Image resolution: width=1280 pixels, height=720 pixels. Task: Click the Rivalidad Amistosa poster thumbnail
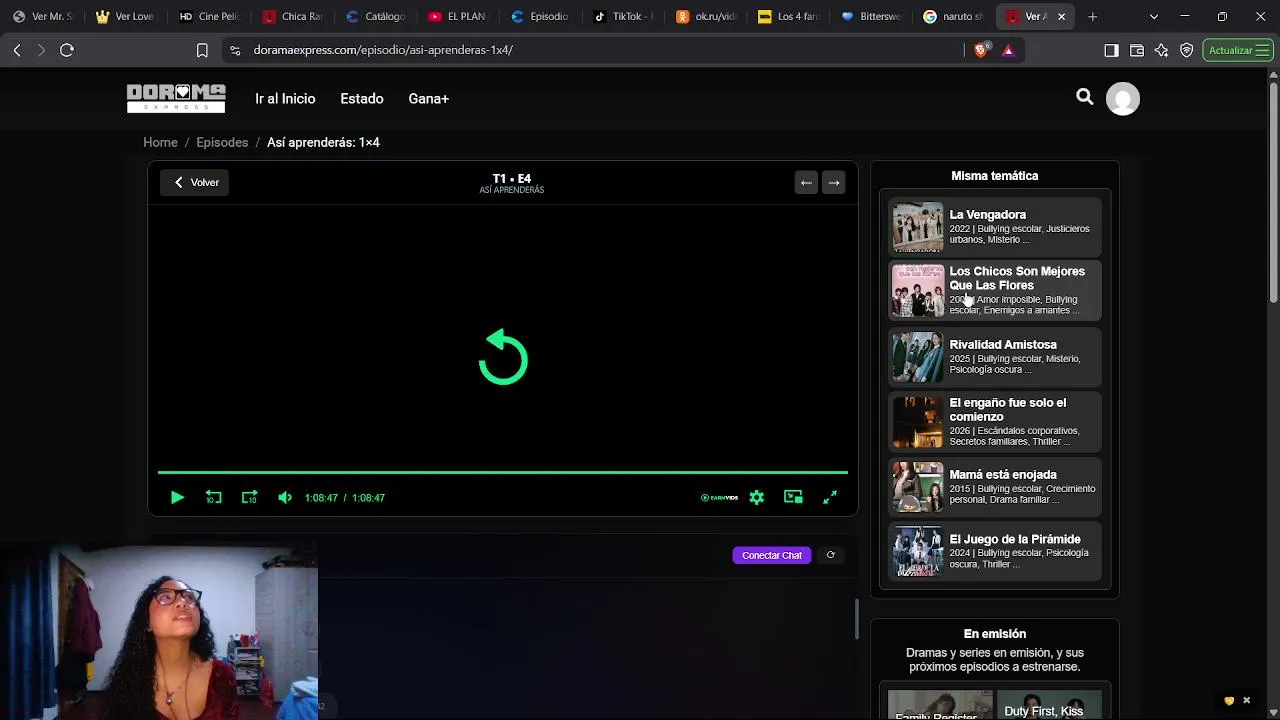click(918, 357)
